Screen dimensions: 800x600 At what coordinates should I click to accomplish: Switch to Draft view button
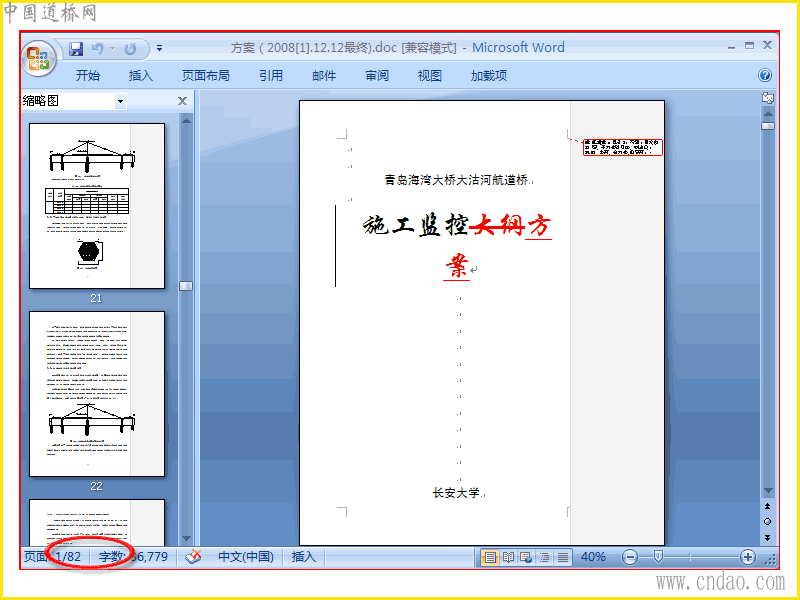[x=563, y=557]
